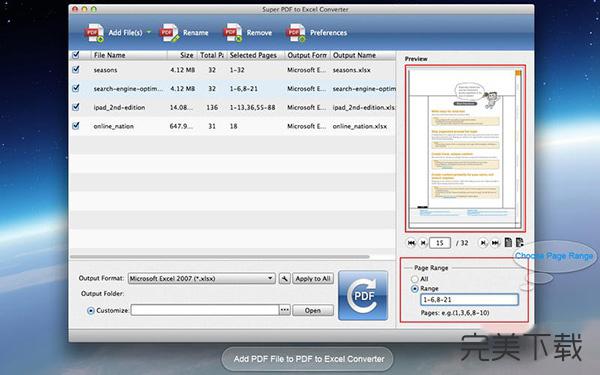Click the Rename toolbar icon
600x375 pixels.
[x=169, y=33]
